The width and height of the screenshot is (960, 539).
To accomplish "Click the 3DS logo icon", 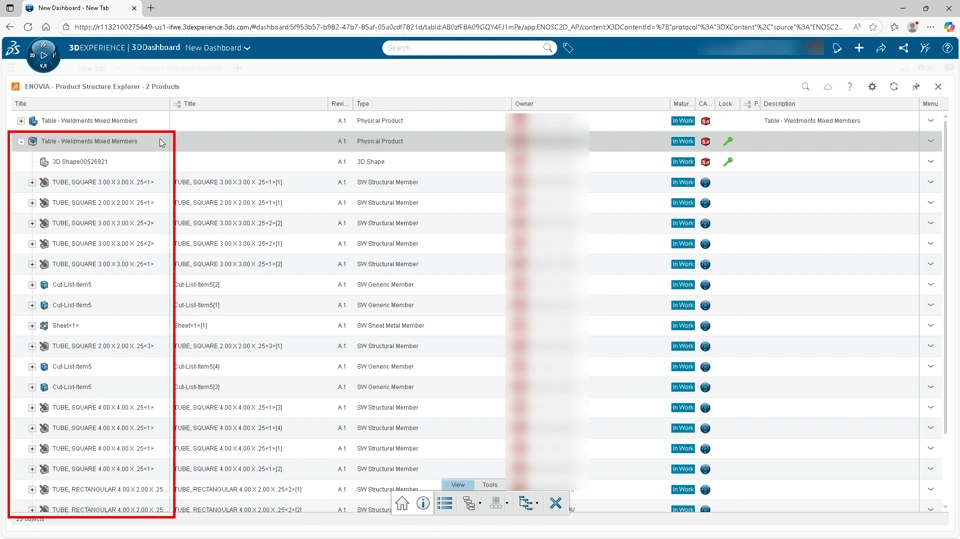I will 13,48.
